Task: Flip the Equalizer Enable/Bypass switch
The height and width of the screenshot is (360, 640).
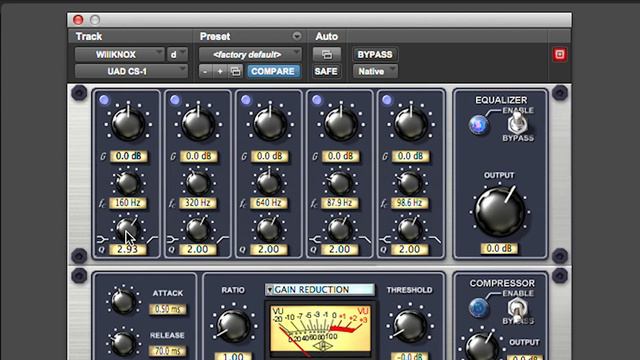Action: click(x=517, y=123)
